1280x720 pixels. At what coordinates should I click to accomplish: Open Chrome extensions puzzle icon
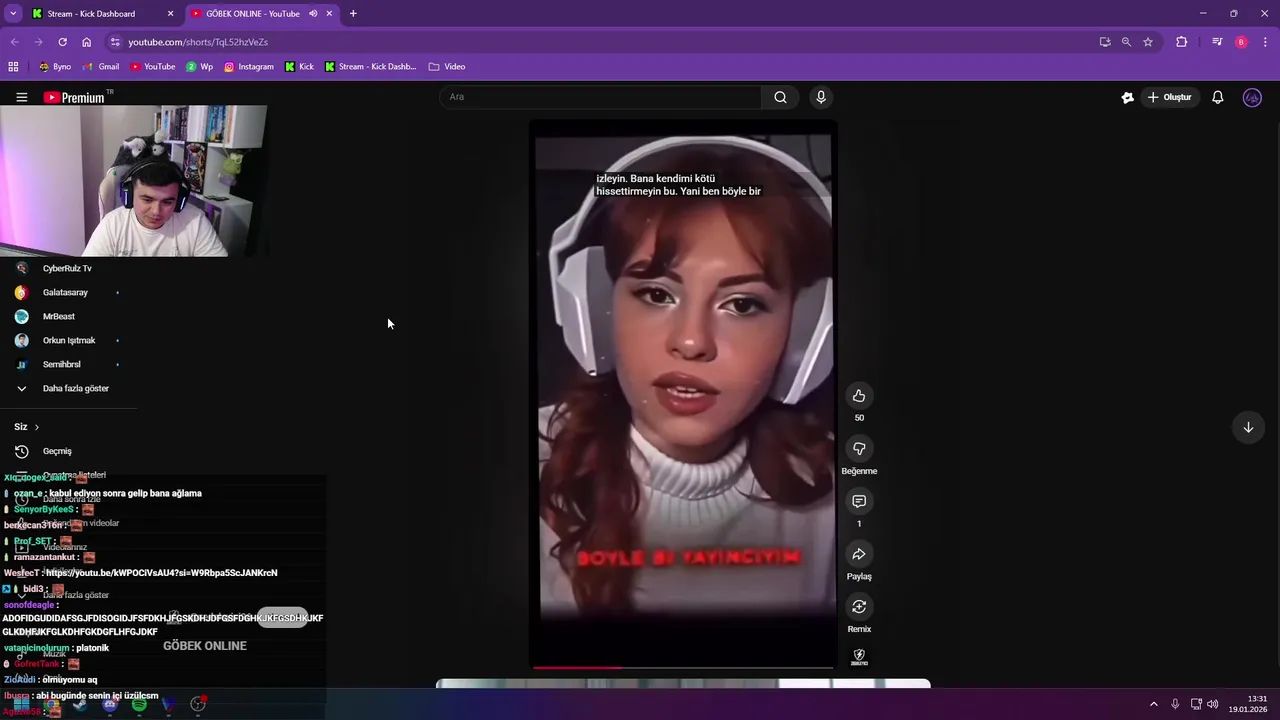click(1182, 42)
